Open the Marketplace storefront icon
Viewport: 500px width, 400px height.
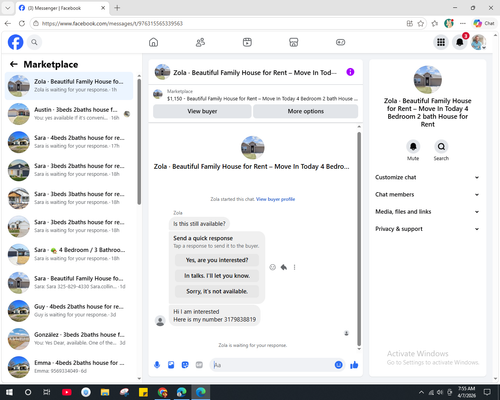294,42
